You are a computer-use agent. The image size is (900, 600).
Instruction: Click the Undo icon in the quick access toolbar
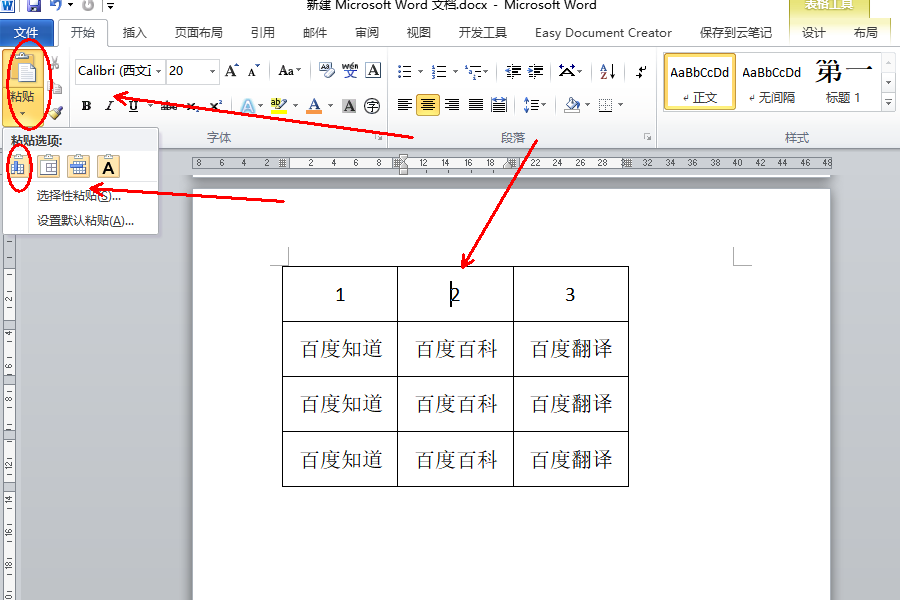(x=56, y=6)
